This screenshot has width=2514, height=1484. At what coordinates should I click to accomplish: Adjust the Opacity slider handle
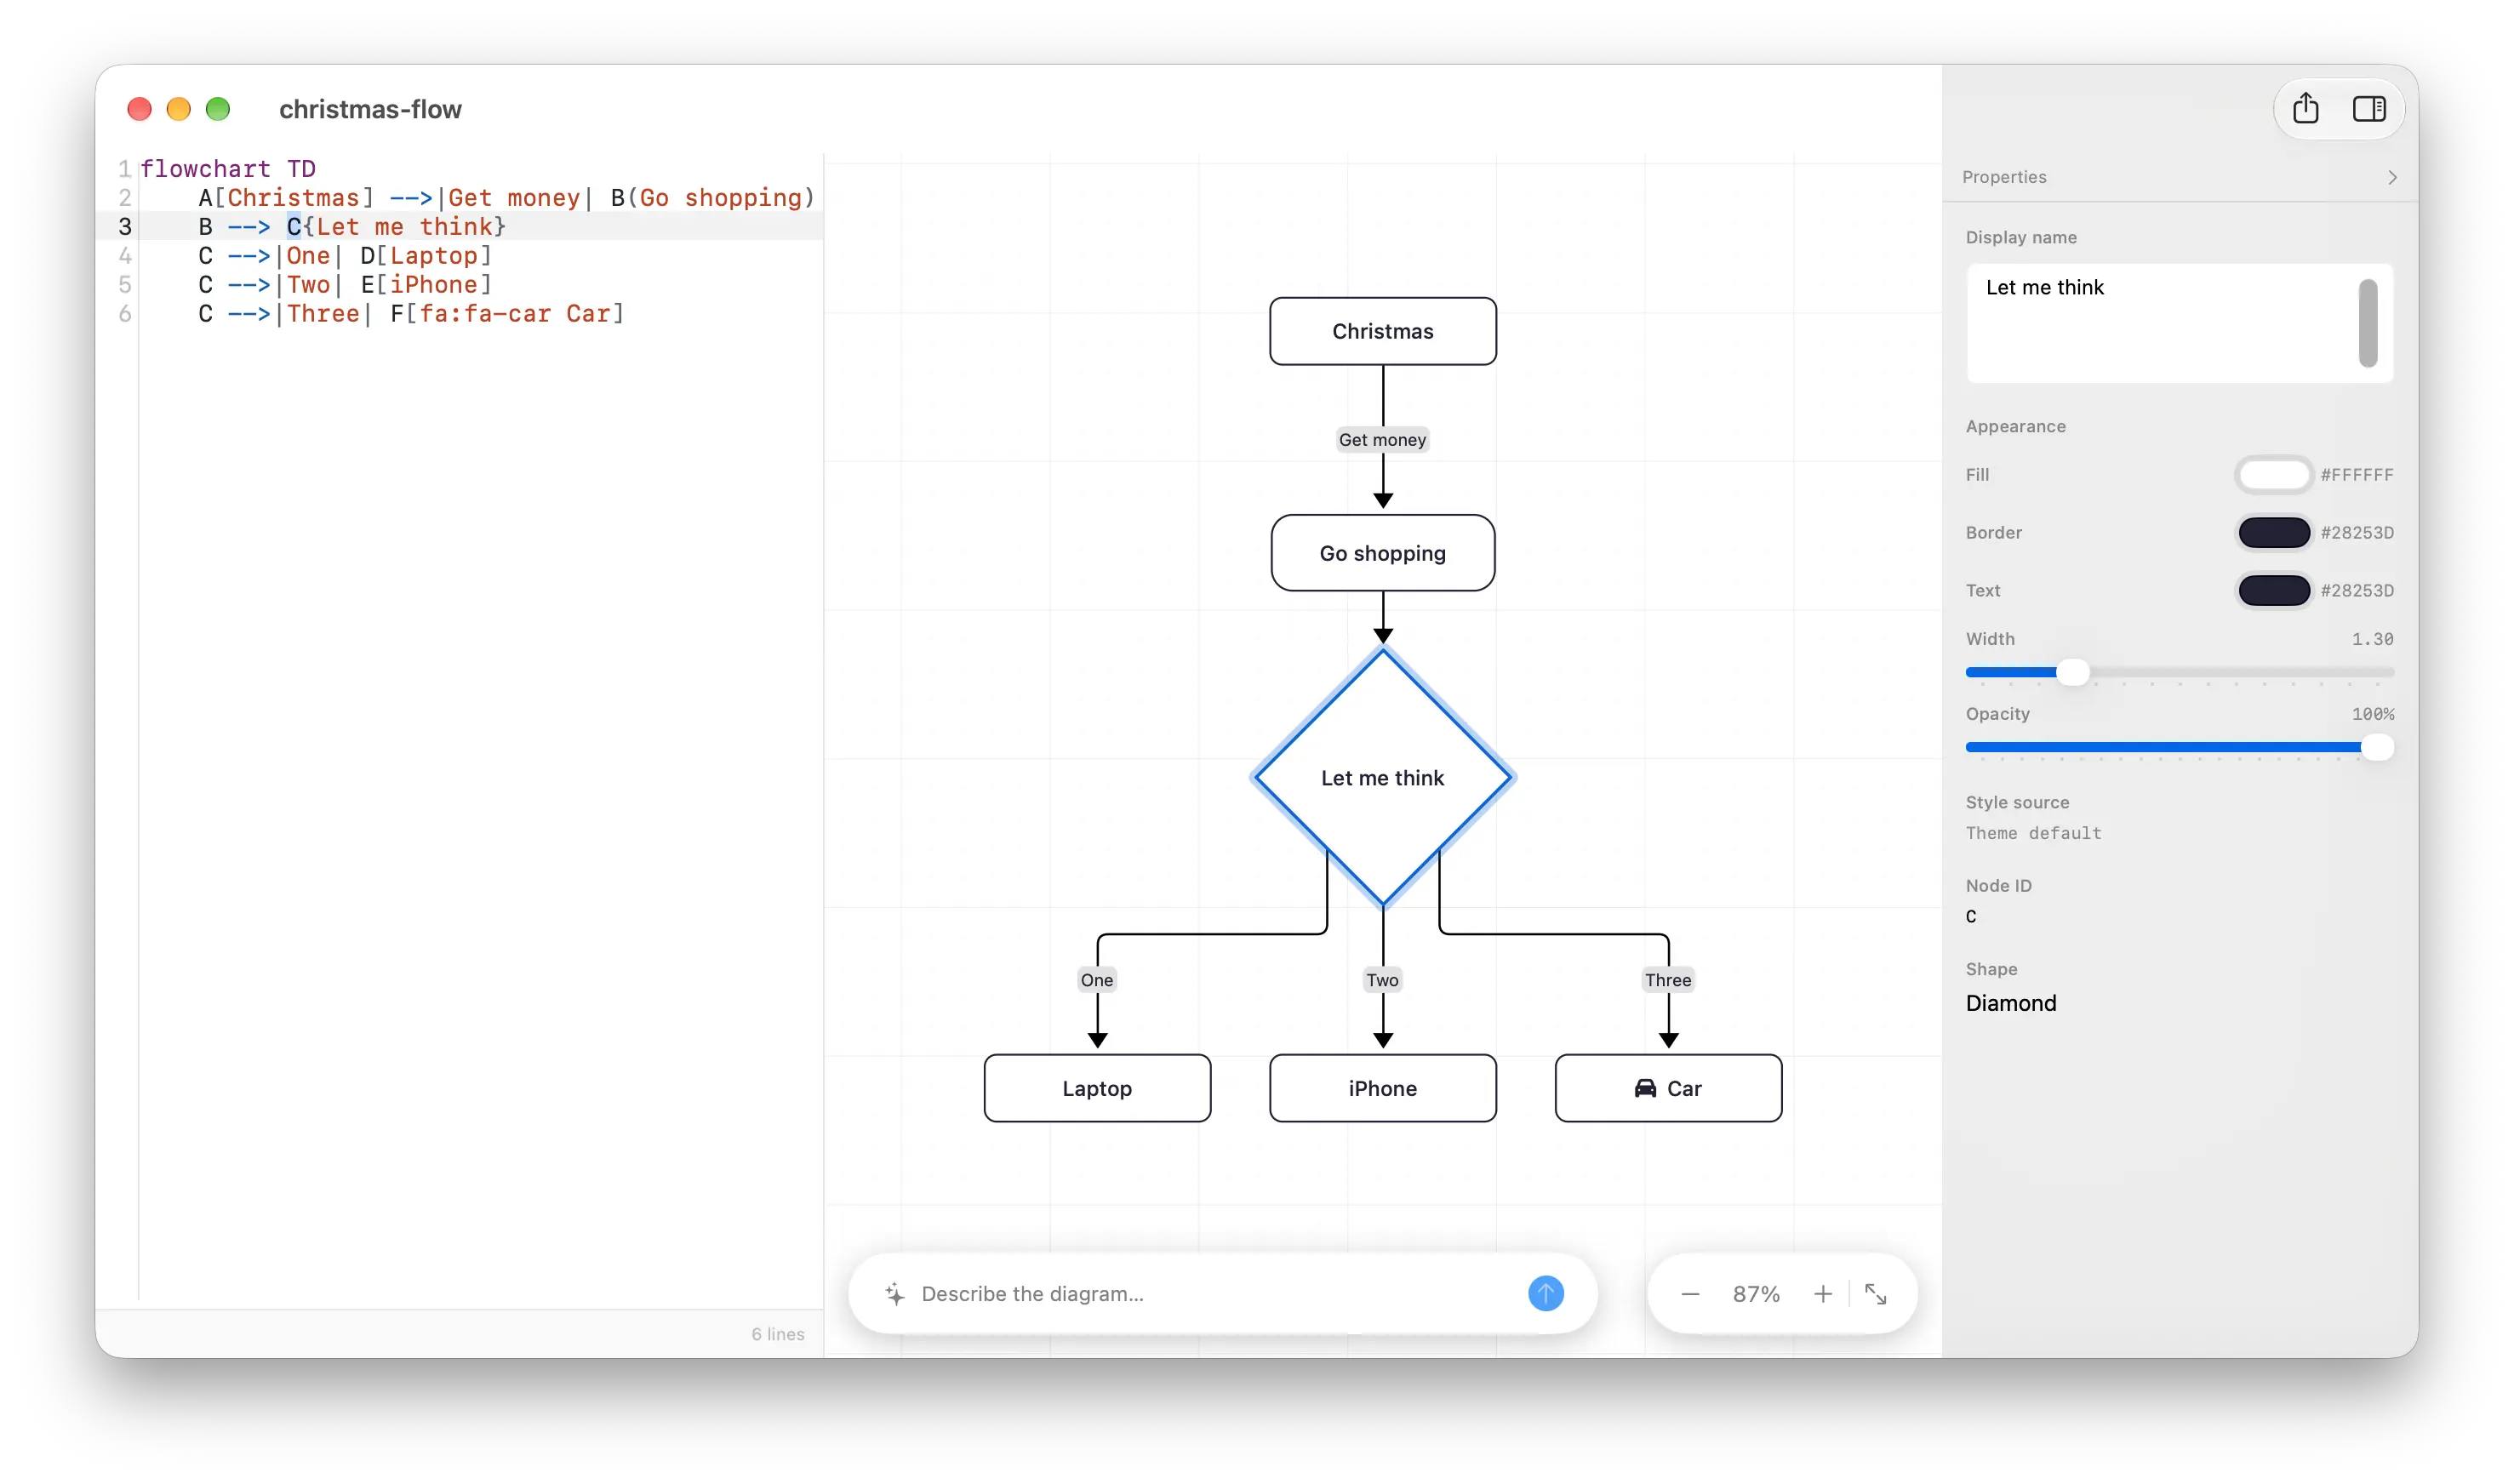(x=2377, y=747)
